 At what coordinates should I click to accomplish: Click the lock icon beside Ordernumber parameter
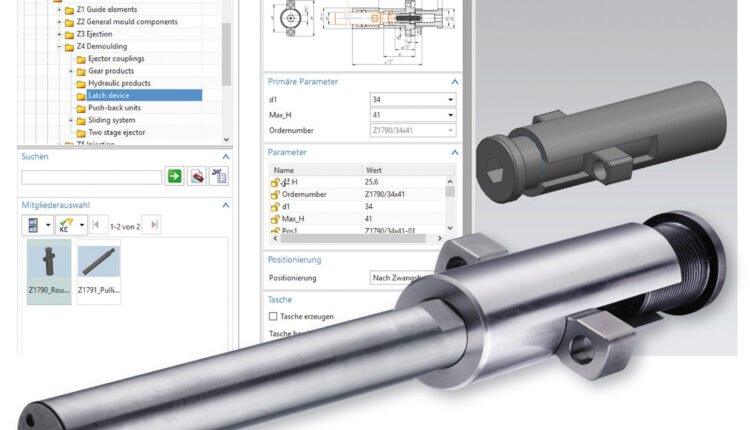275,194
